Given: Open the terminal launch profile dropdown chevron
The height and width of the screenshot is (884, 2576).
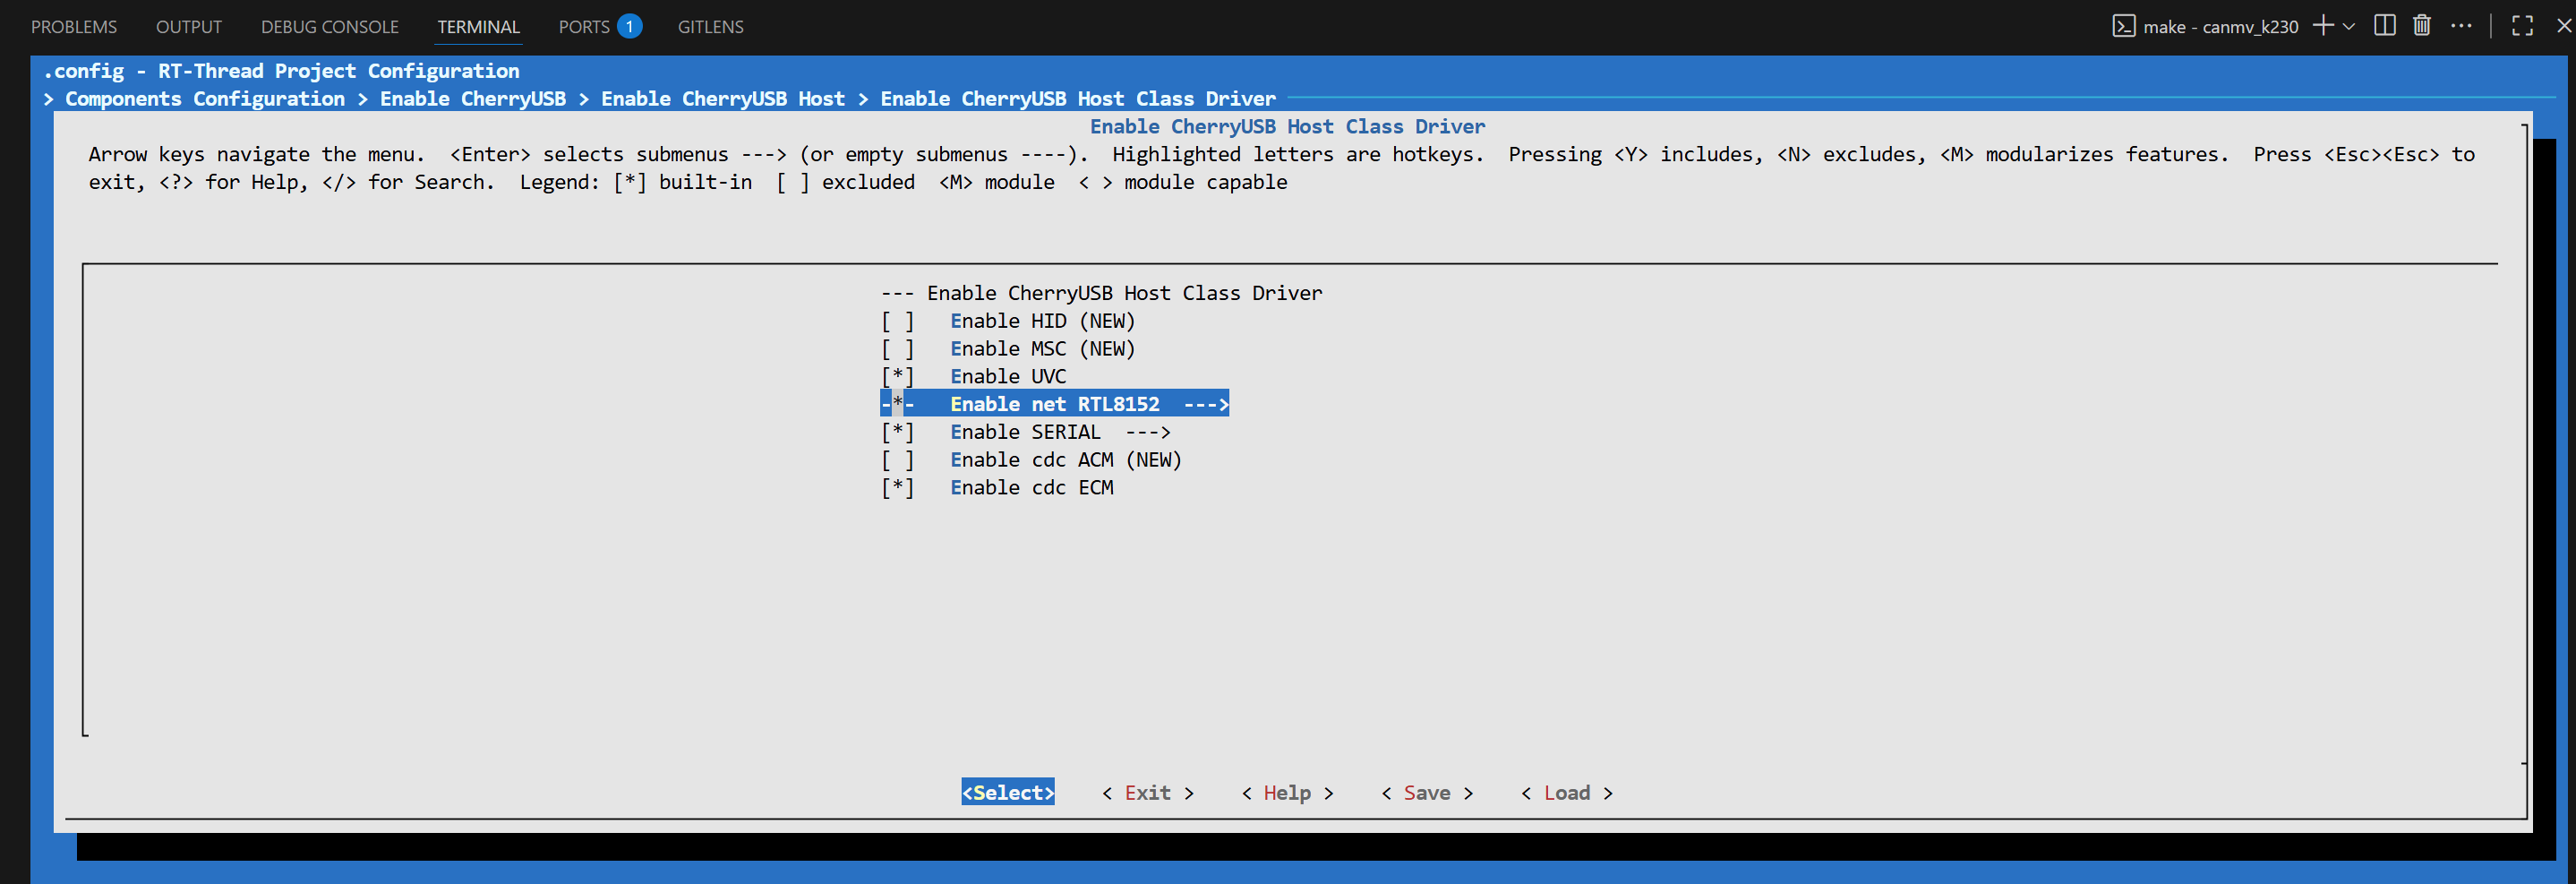Looking at the screenshot, I should click(x=2349, y=26).
